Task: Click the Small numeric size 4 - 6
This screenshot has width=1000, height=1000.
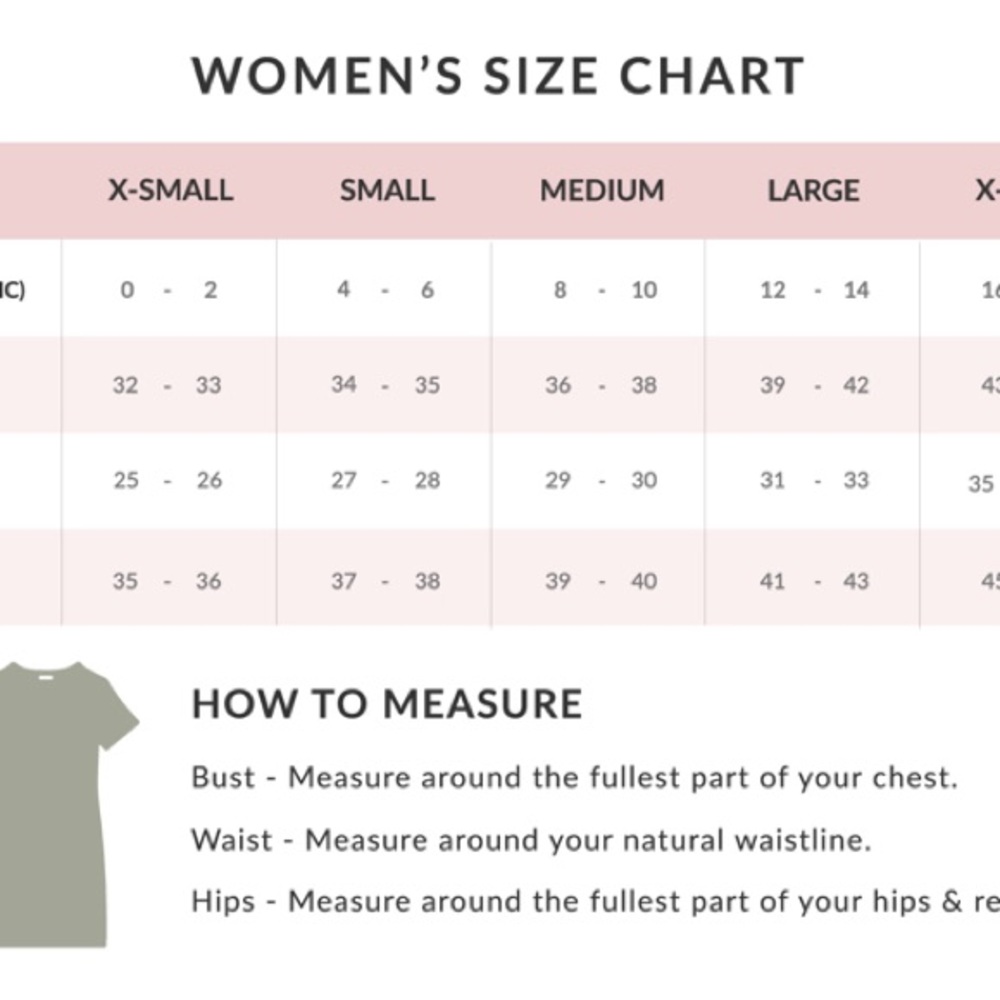Action: [x=385, y=290]
